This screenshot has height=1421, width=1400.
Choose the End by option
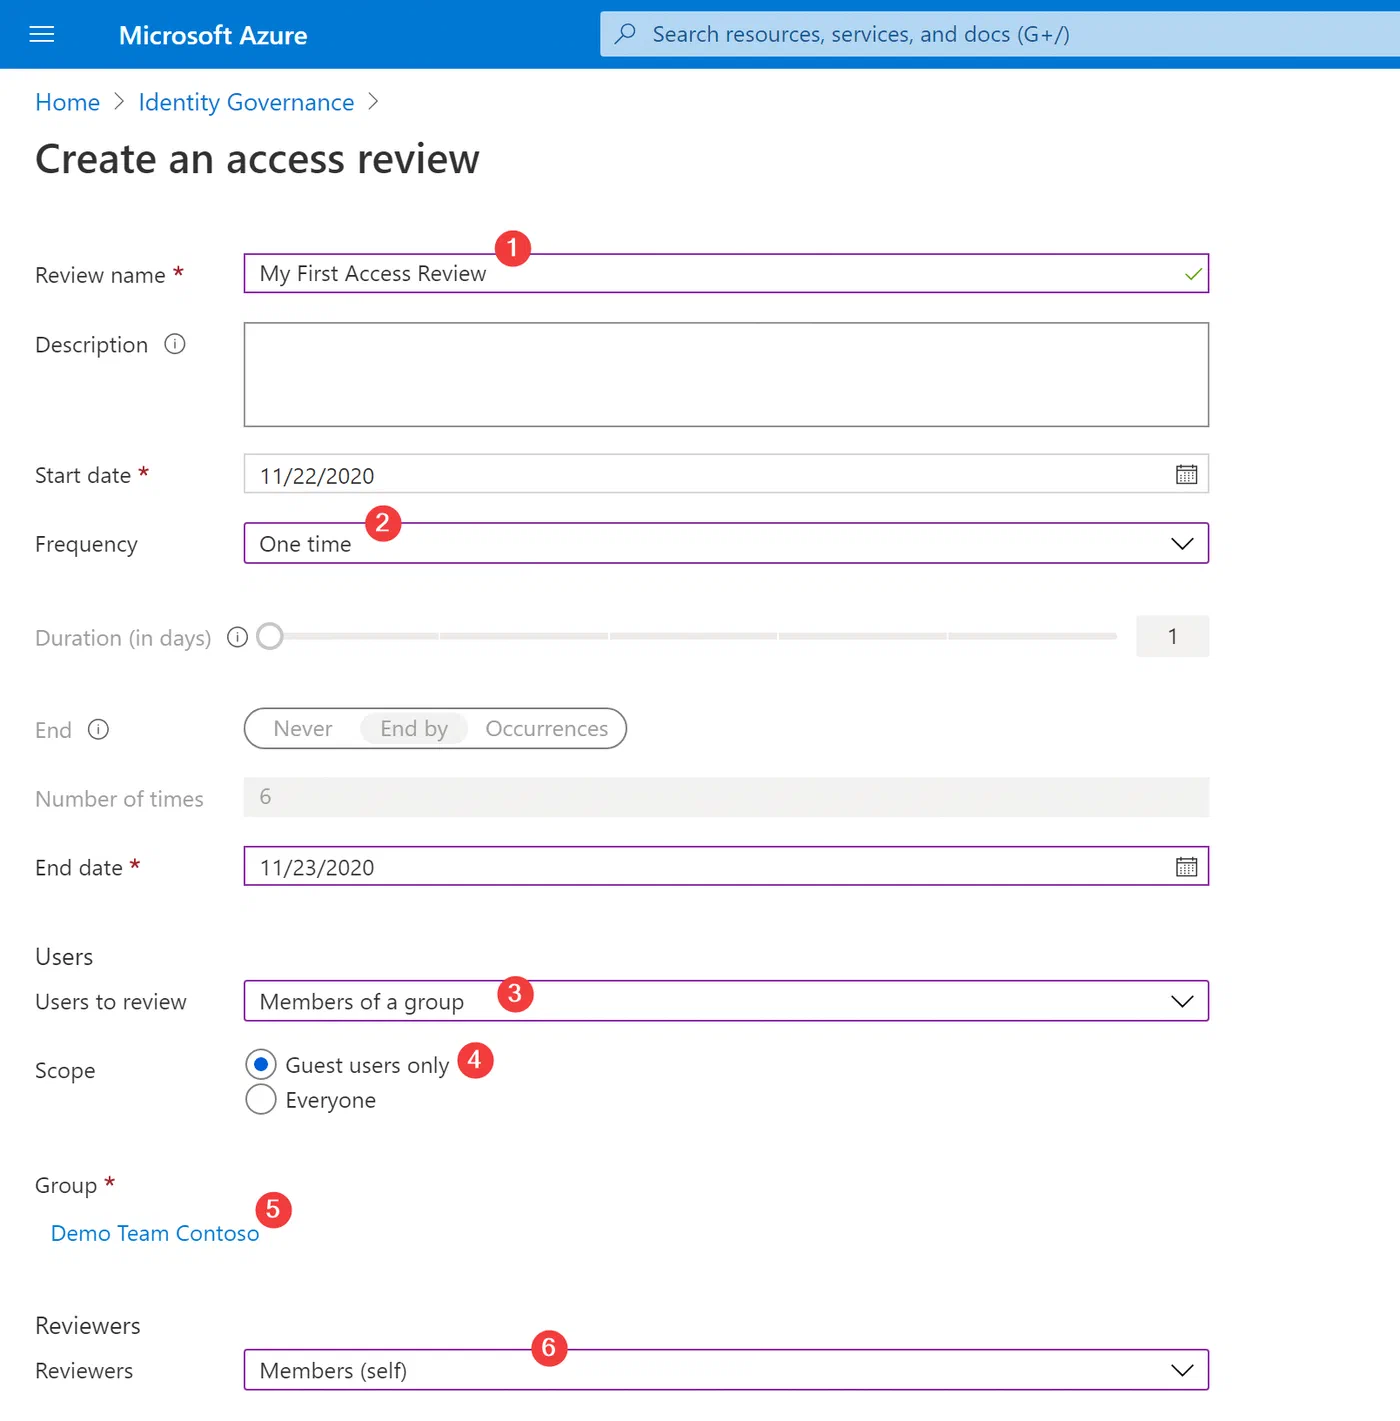(x=414, y=728)
